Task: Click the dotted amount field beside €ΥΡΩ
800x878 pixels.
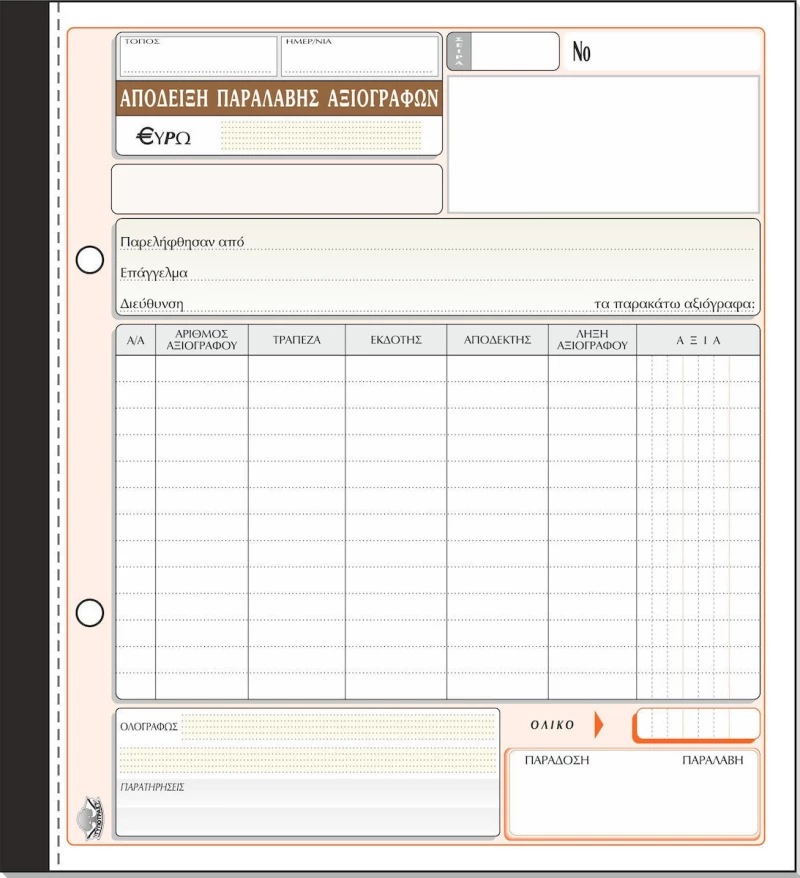Action: tap(321, 136)
